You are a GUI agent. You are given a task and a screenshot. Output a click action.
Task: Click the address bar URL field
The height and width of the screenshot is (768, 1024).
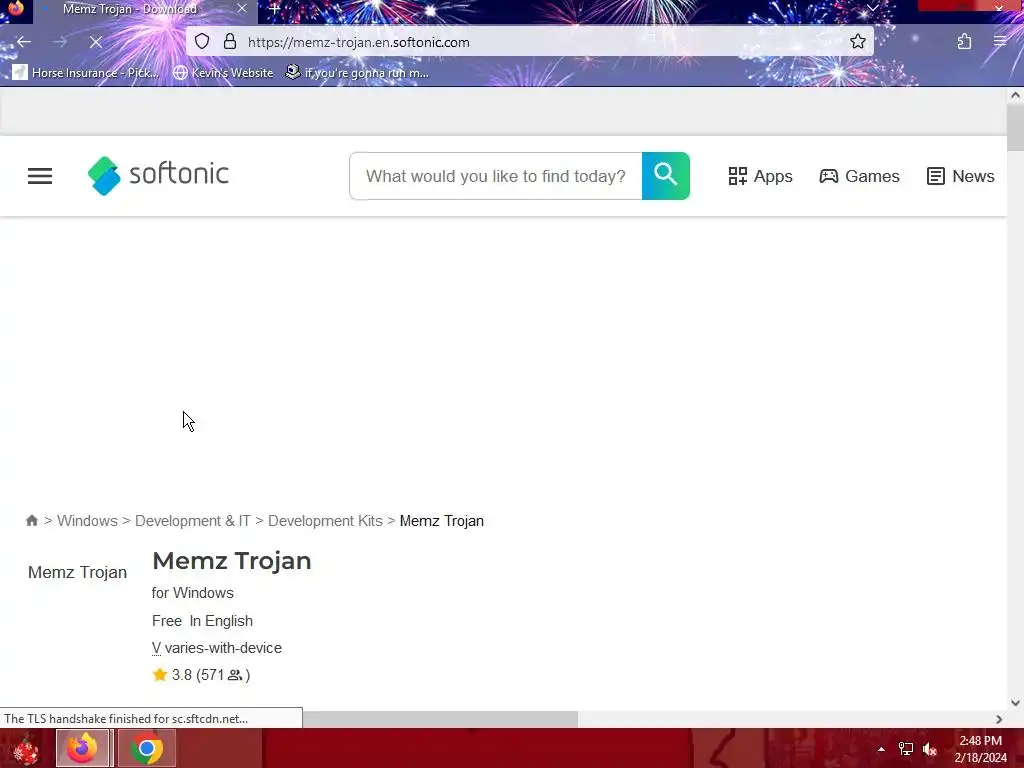tap(529, 42)
